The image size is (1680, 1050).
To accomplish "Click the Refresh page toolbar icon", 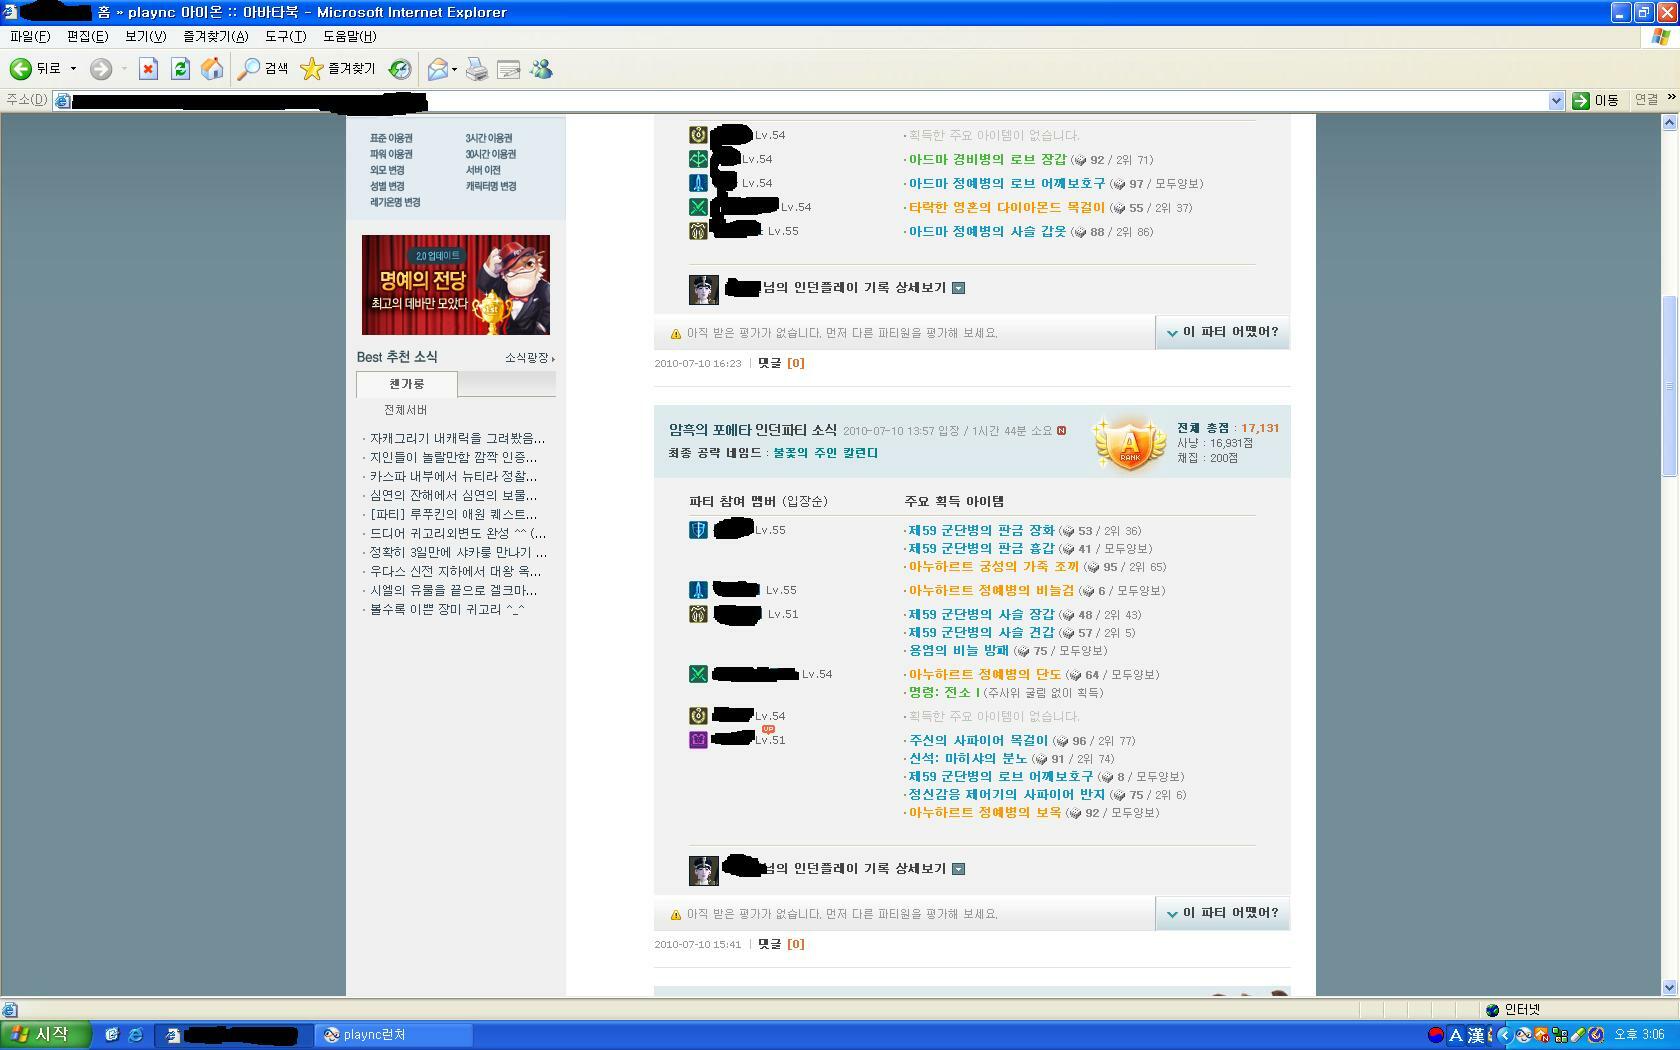I will (x=180, y=69).
